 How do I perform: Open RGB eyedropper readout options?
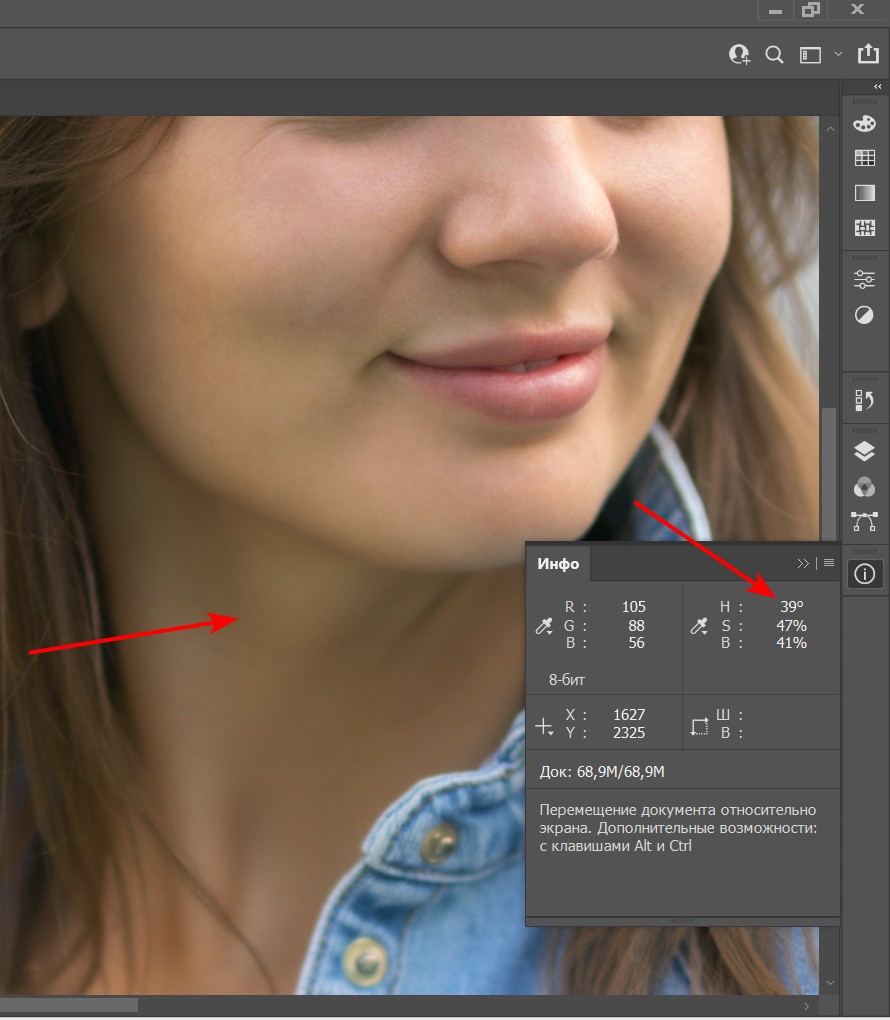[544, 626]
